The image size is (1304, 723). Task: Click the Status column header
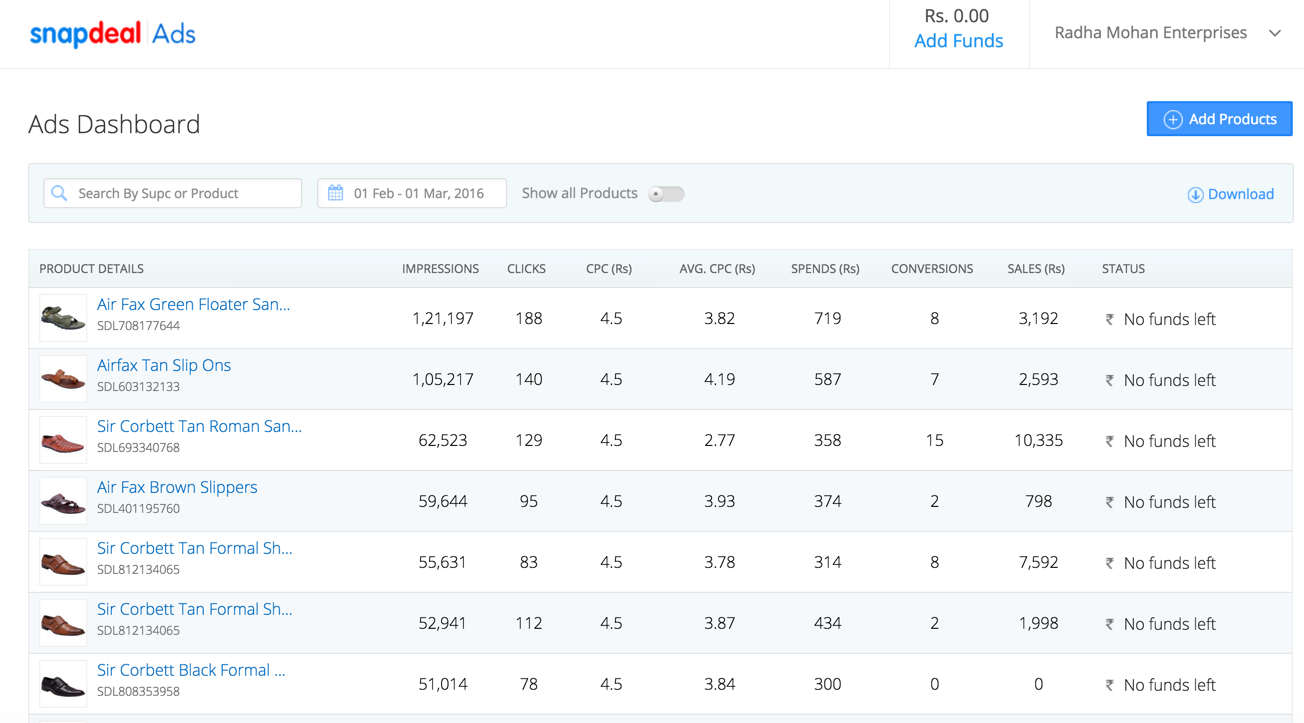[x=1123, y=269]
